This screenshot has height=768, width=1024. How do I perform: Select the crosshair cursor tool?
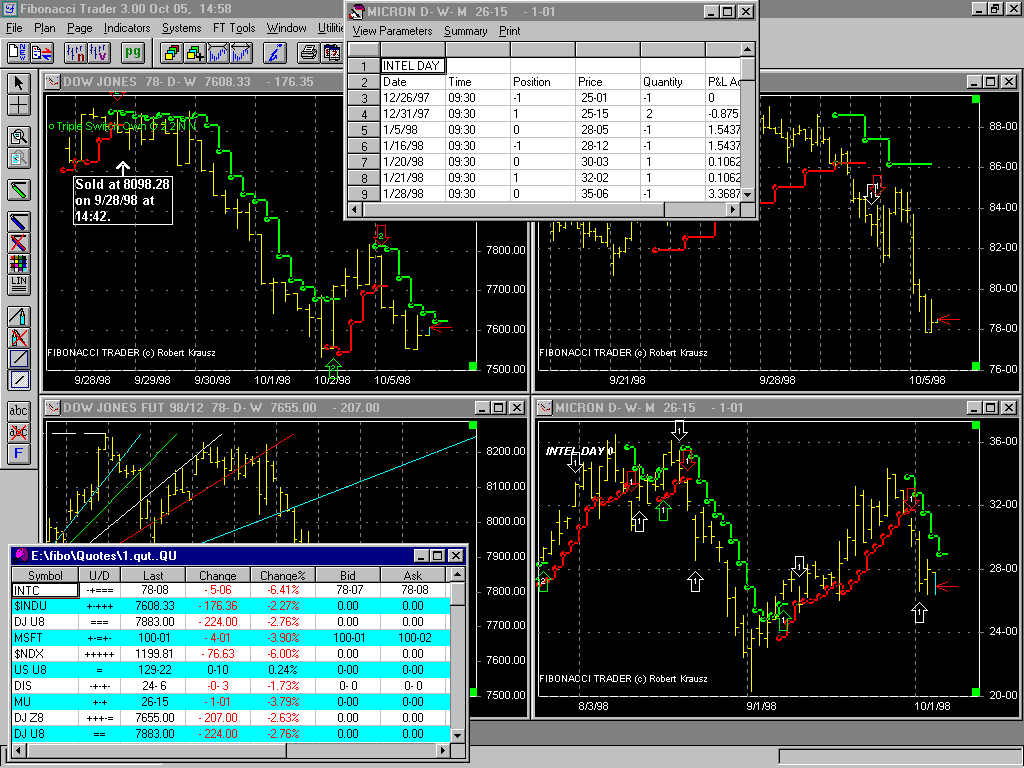tap(18, 104)
